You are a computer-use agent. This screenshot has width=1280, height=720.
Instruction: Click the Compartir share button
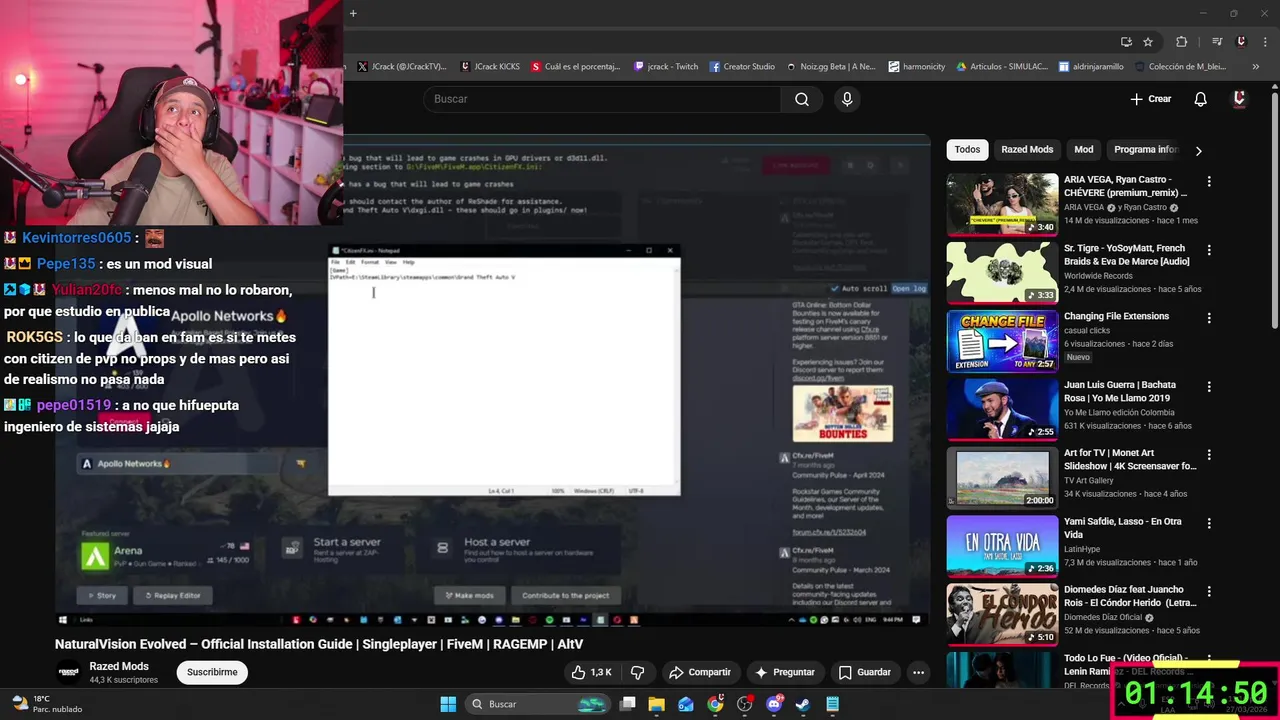(x=700, y=672)
